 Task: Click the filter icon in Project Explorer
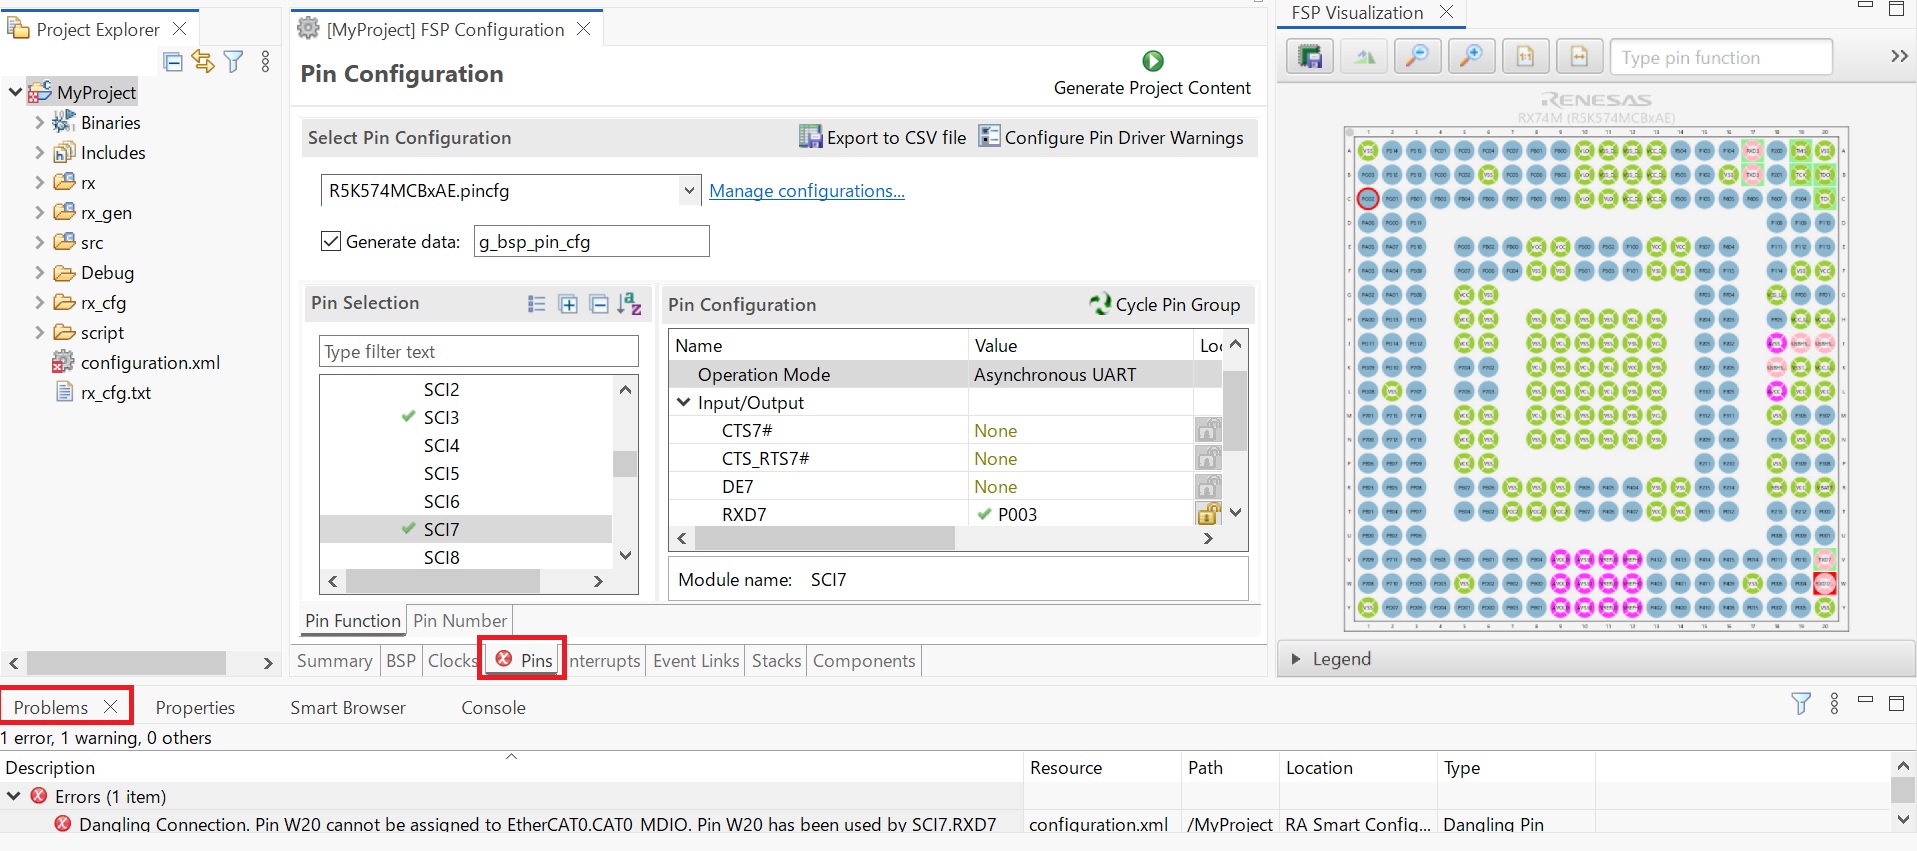tap(233, 62)
